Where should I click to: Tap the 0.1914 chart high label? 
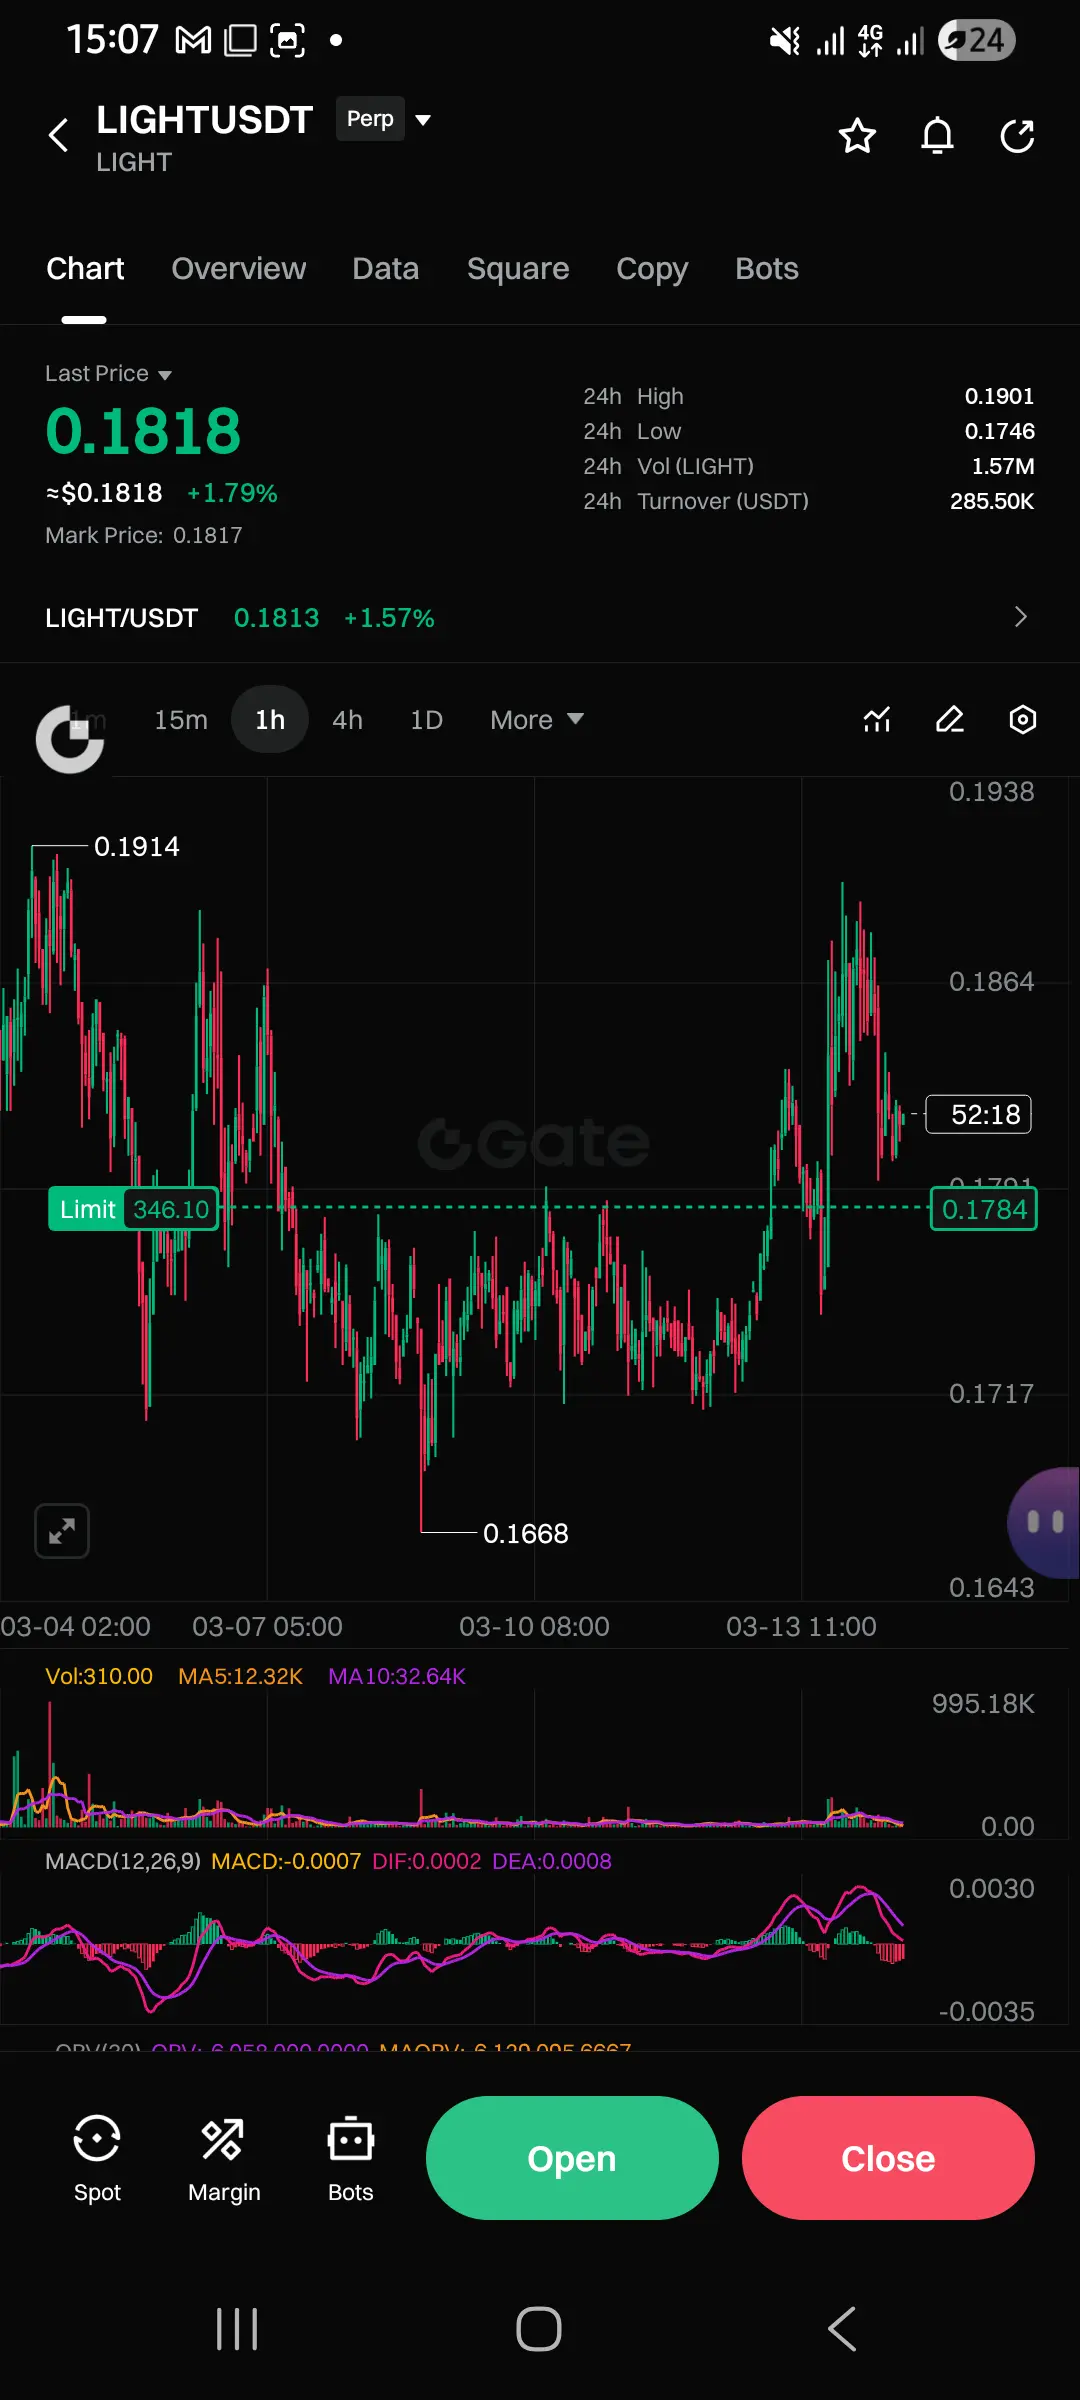[137, 847]
